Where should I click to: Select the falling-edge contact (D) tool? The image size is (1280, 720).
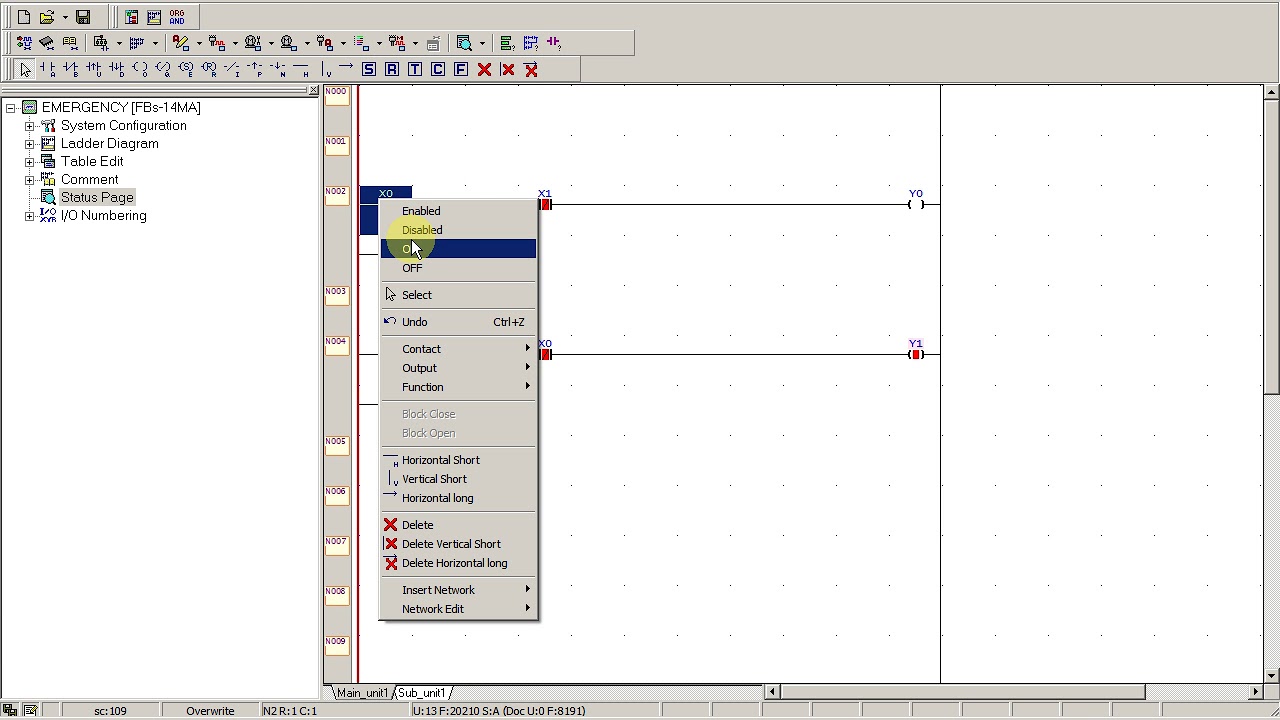click(116, 69)
